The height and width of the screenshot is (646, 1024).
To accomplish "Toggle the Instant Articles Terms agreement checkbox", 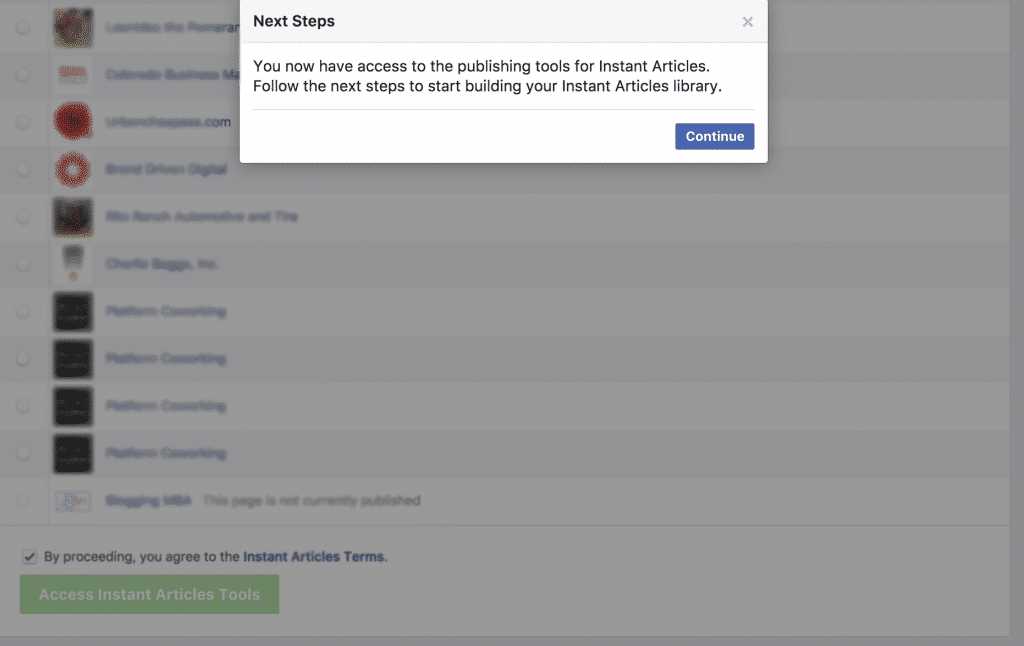I will (29, 556).
